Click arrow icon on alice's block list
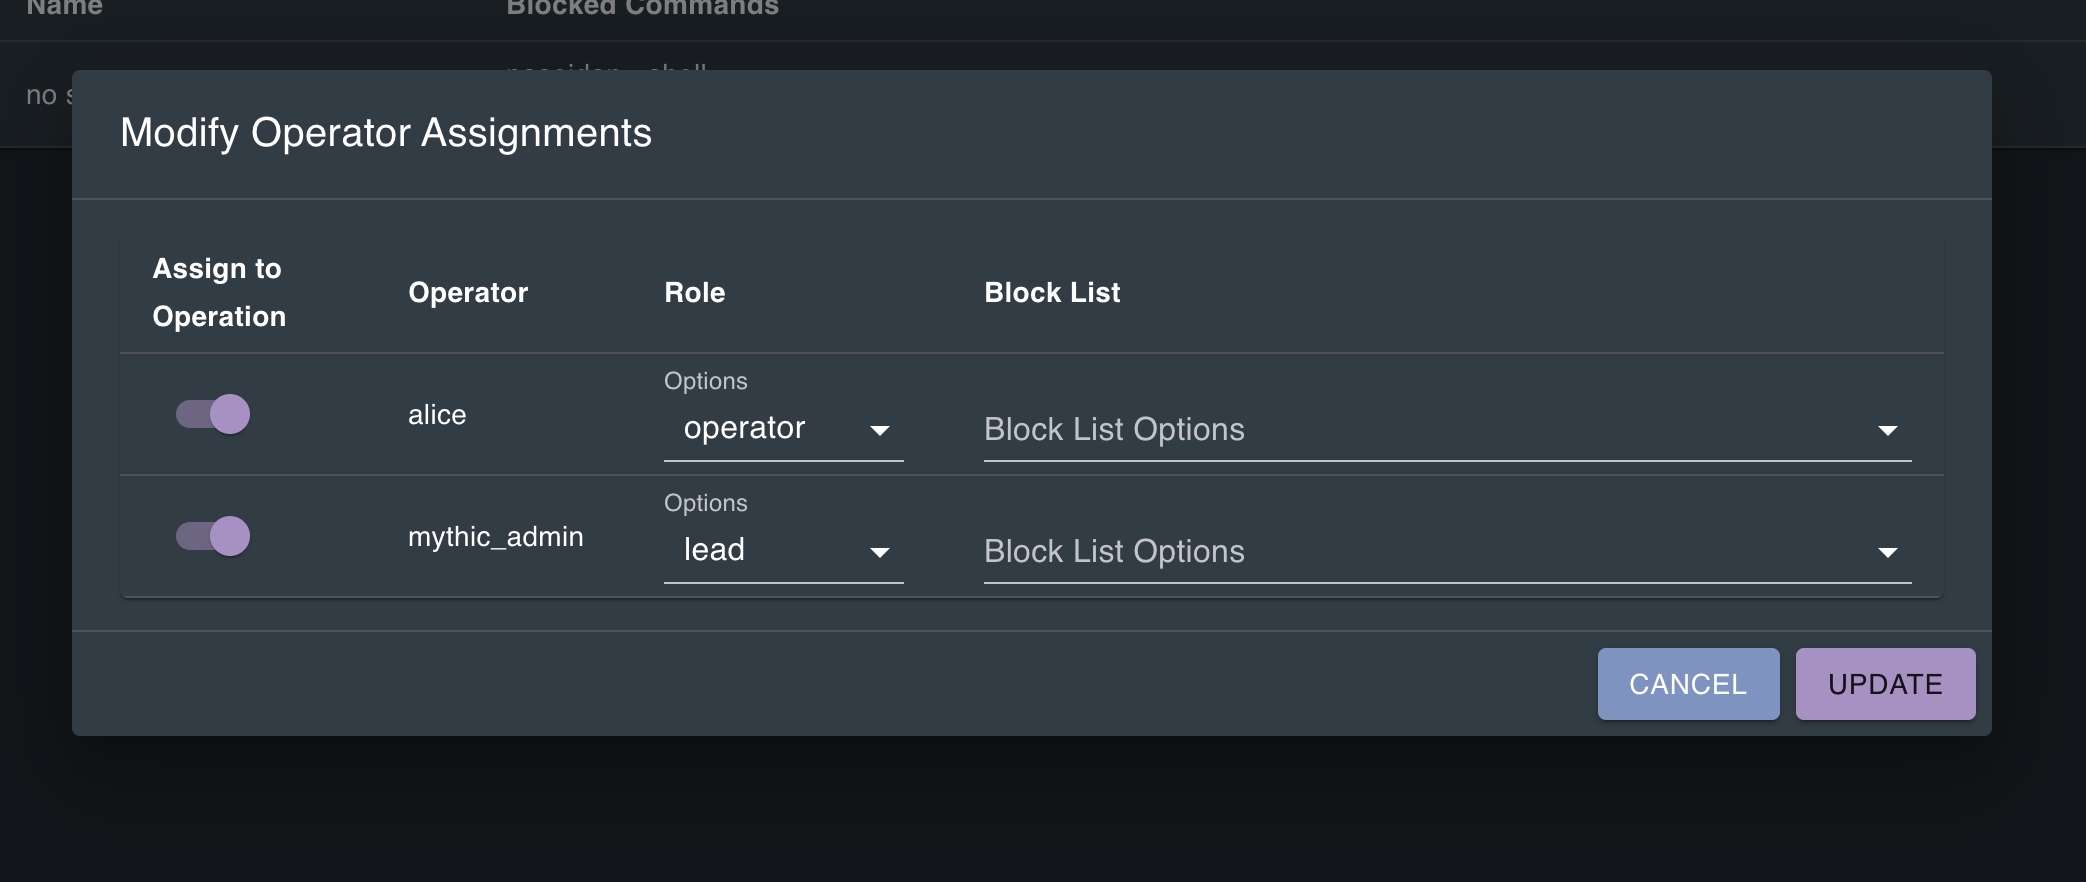2086x882 pixels. [x=1888, y=431]
